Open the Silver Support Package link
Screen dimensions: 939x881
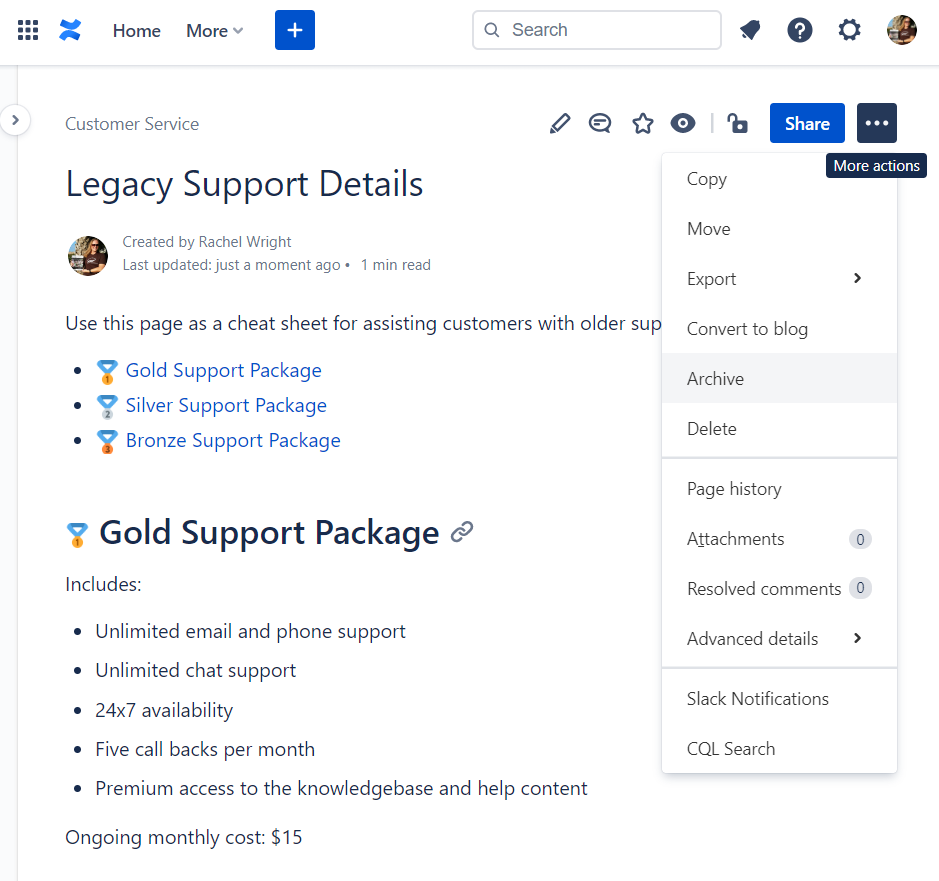pyautogui.click(x=225, y=405)
